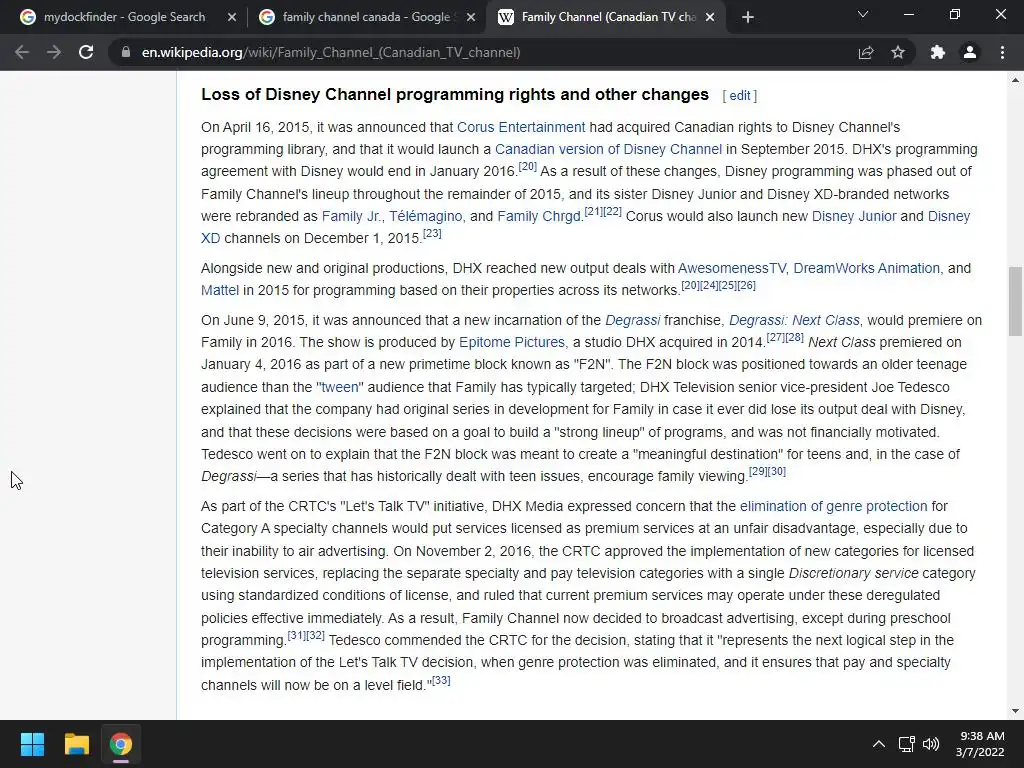
Task: Open Chrome profile avatar menu
Action: (x=970, y=52)
